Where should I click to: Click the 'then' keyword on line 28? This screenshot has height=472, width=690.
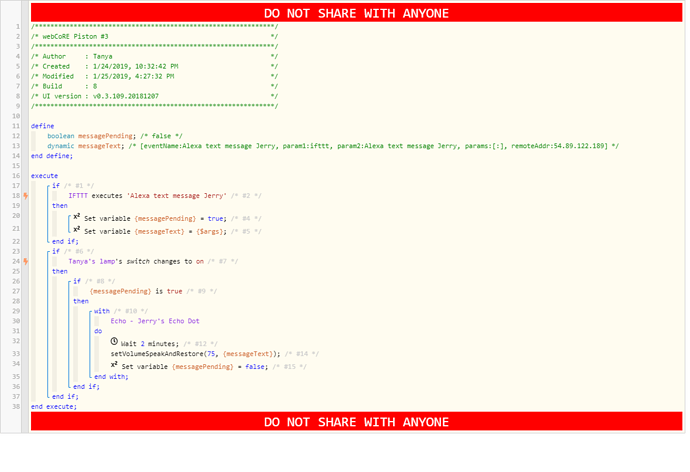click(81, 301)
